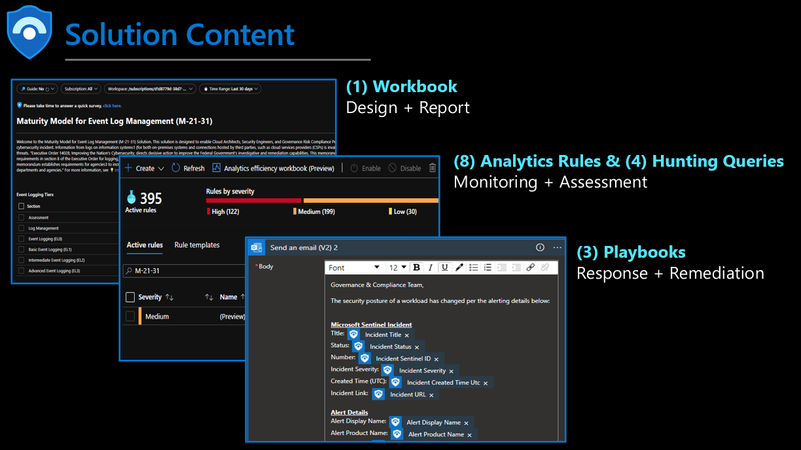Check the Assessment checkbox
The image size is (801, 450).
tap(21, 218)
